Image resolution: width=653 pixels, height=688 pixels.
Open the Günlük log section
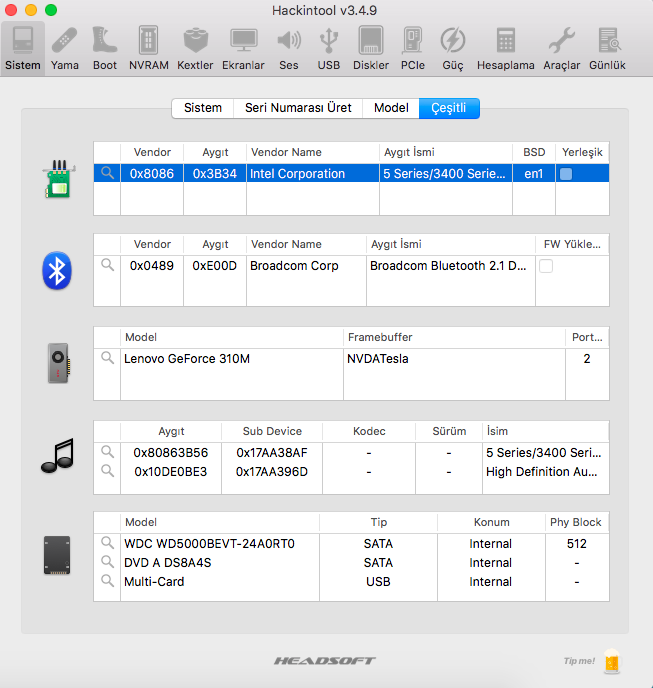607,47
